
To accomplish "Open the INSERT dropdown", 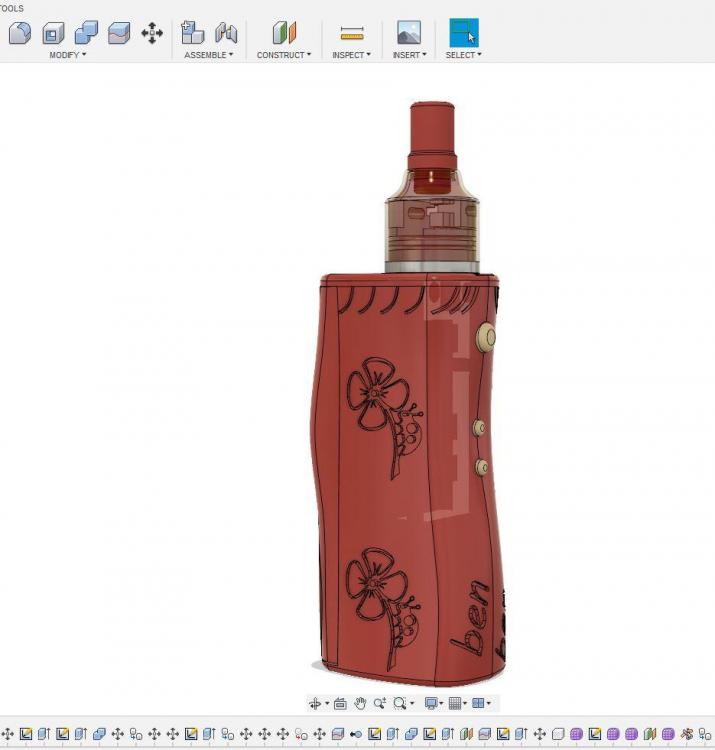I will point(409,55).
